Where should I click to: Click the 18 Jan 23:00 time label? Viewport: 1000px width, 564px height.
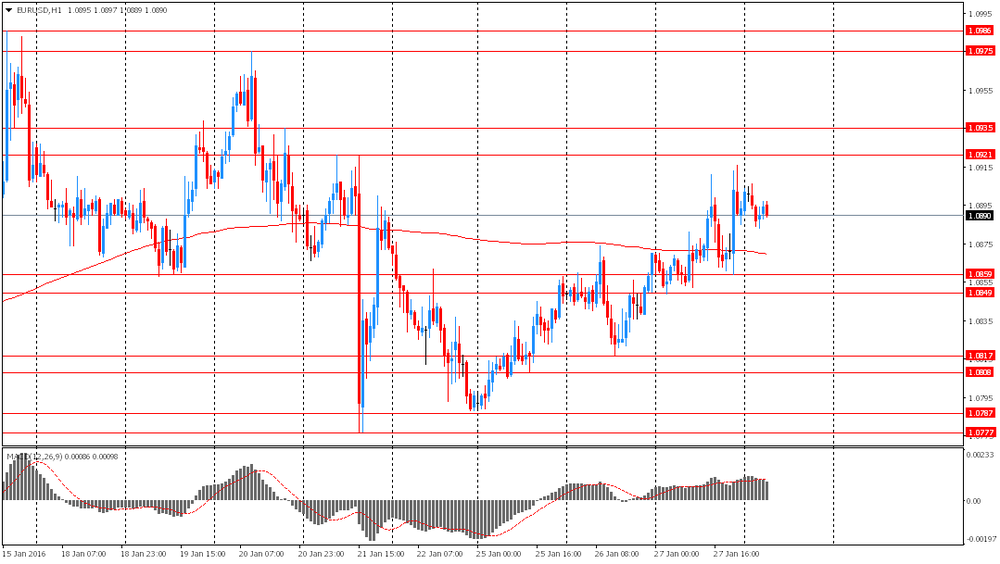(143, 554)
